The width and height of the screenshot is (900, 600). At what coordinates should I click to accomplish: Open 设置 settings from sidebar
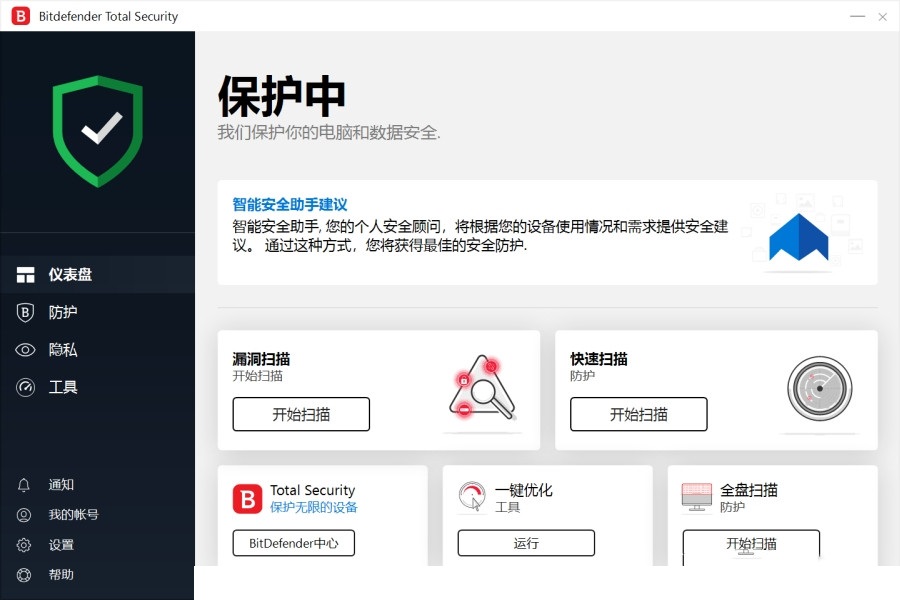[x=61, y=545]
